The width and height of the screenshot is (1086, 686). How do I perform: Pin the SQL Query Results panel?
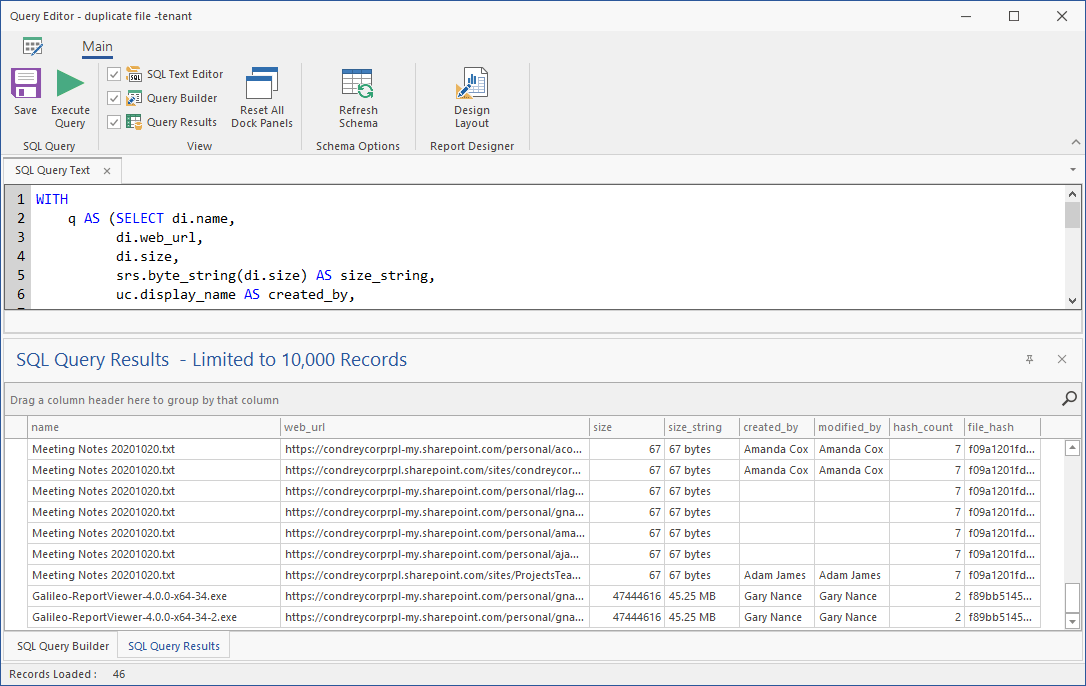coord(1029,359)
